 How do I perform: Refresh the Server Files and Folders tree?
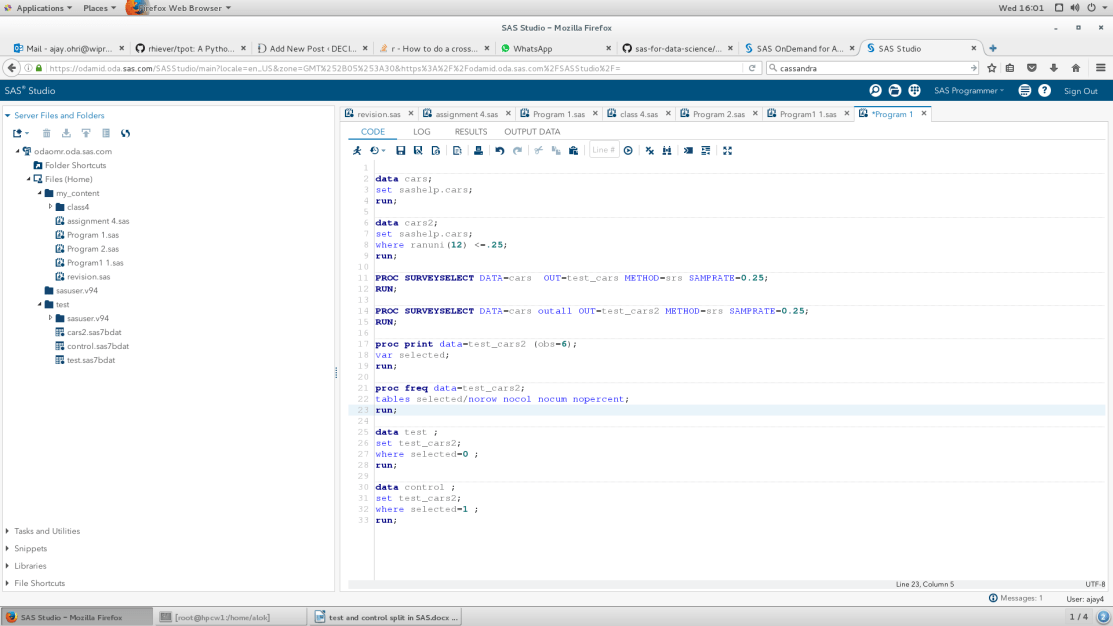pos(126,133)
